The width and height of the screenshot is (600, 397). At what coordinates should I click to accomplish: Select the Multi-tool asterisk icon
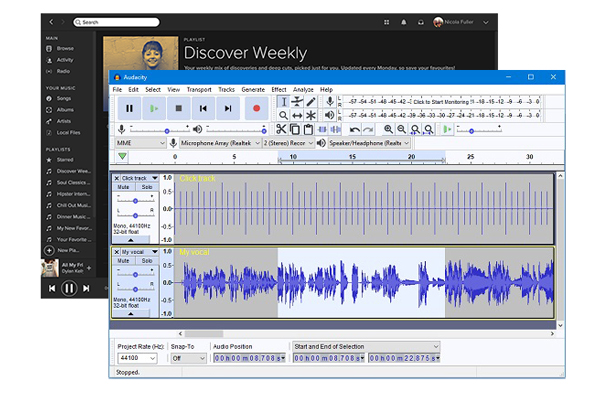[x=311, y=115]
